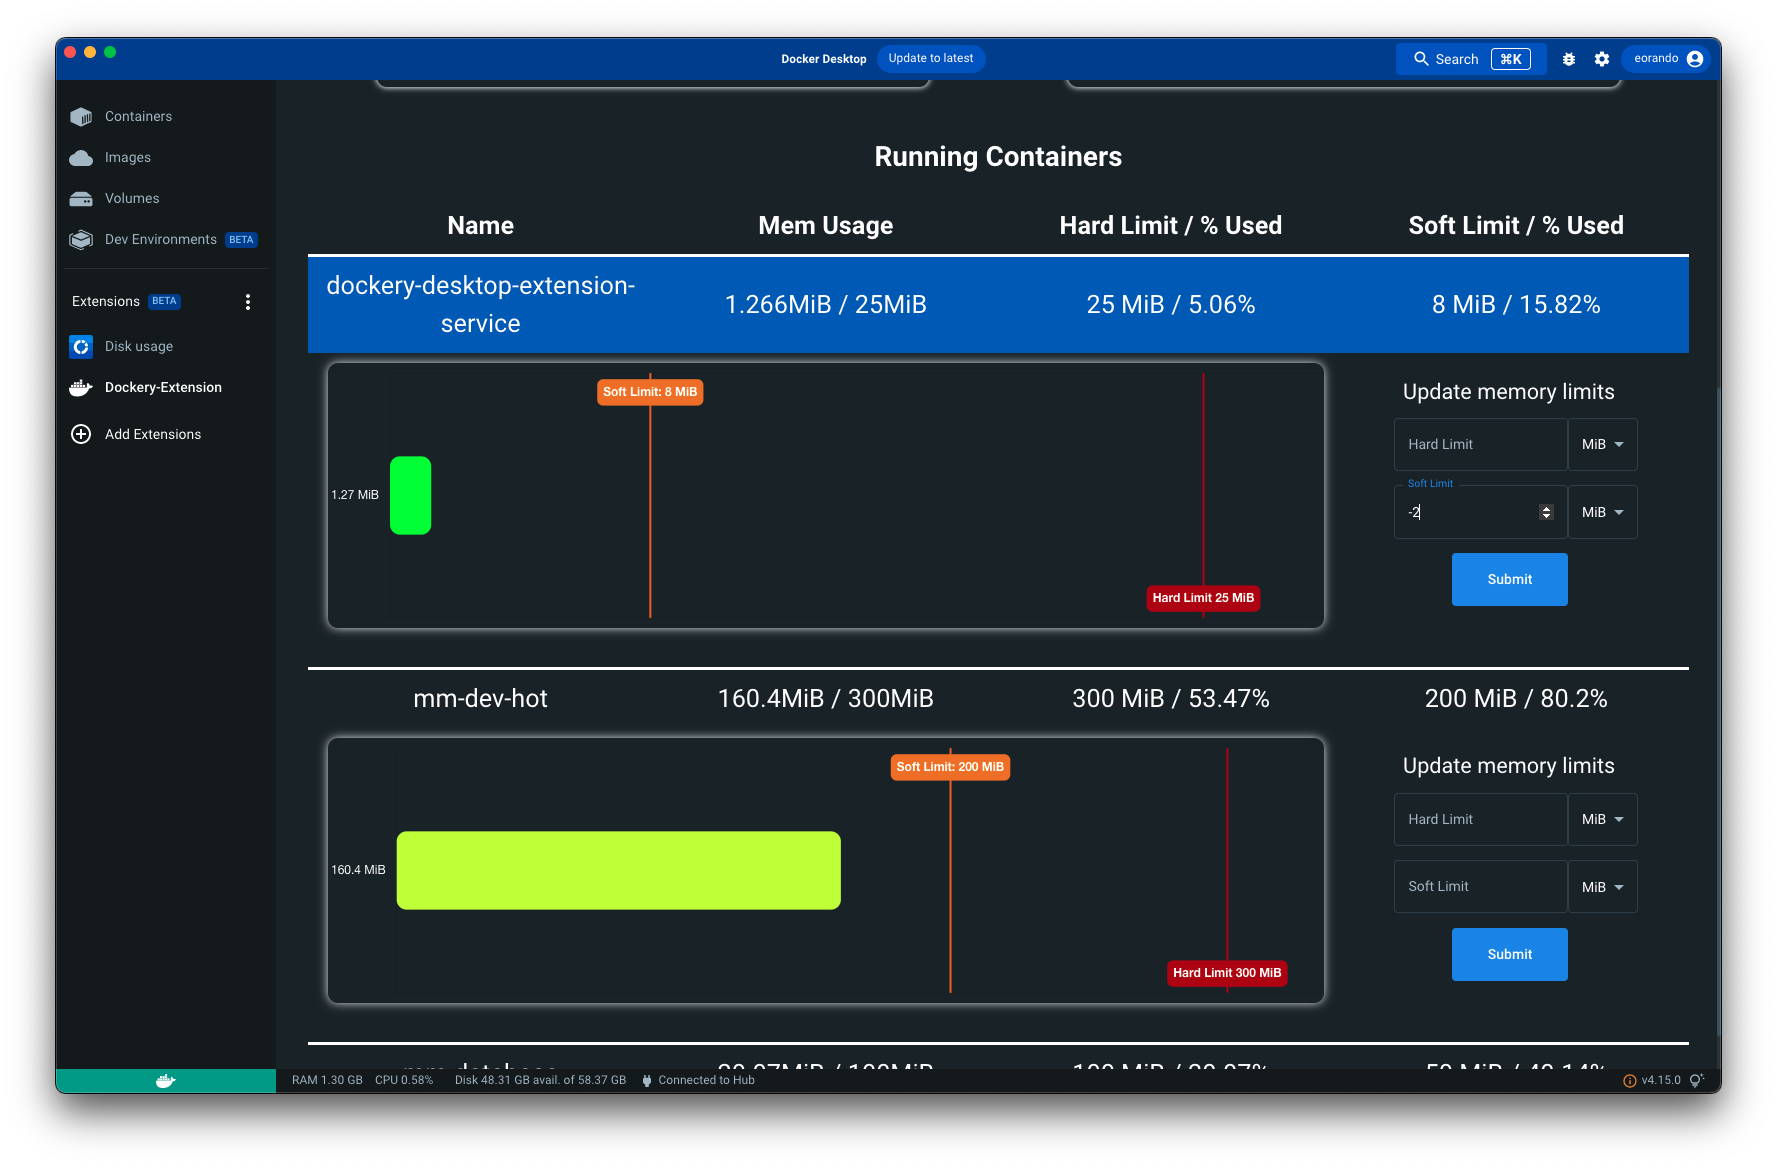
Task: Open the Hard Limit unit dropdown for dockery-desktop-extension-service
Action: (1603, 445)
